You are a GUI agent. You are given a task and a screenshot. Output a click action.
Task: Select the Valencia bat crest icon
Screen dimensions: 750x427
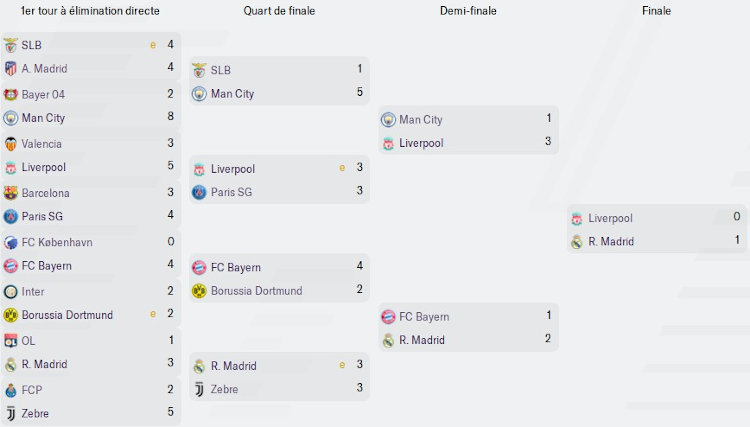(x=11, y=143)
